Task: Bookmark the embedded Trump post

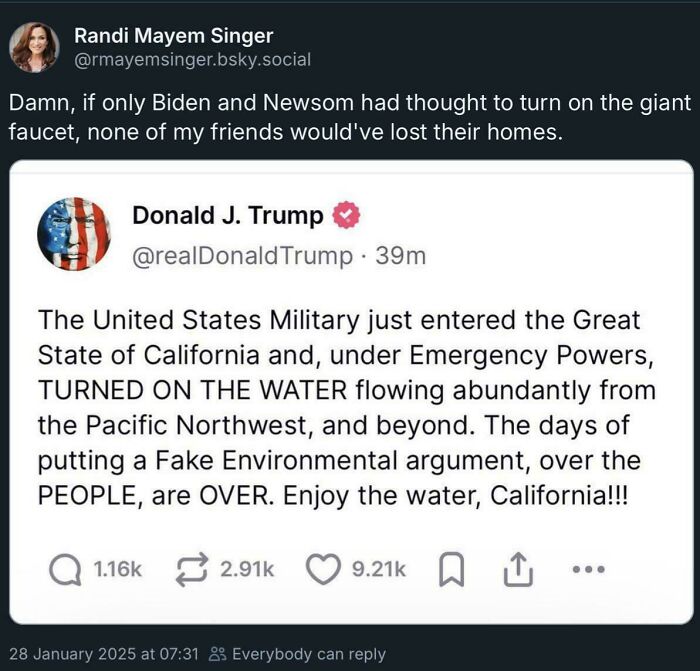Action: 451,569
